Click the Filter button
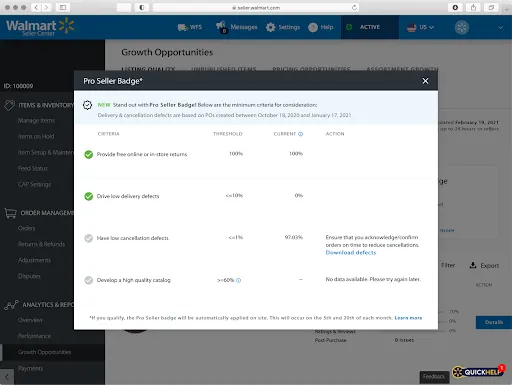Screen dimensions: 512x385 coord(448,265)
